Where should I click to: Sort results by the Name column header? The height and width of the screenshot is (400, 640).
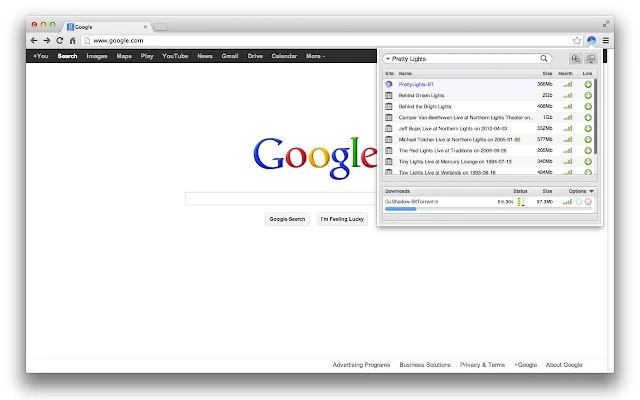405,73
